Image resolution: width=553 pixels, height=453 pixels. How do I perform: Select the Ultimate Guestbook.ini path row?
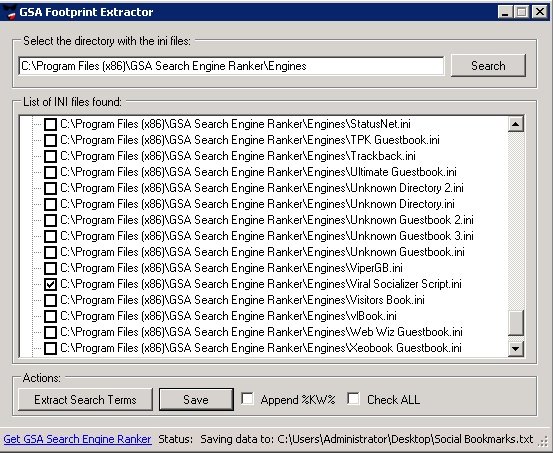(258, 172)
